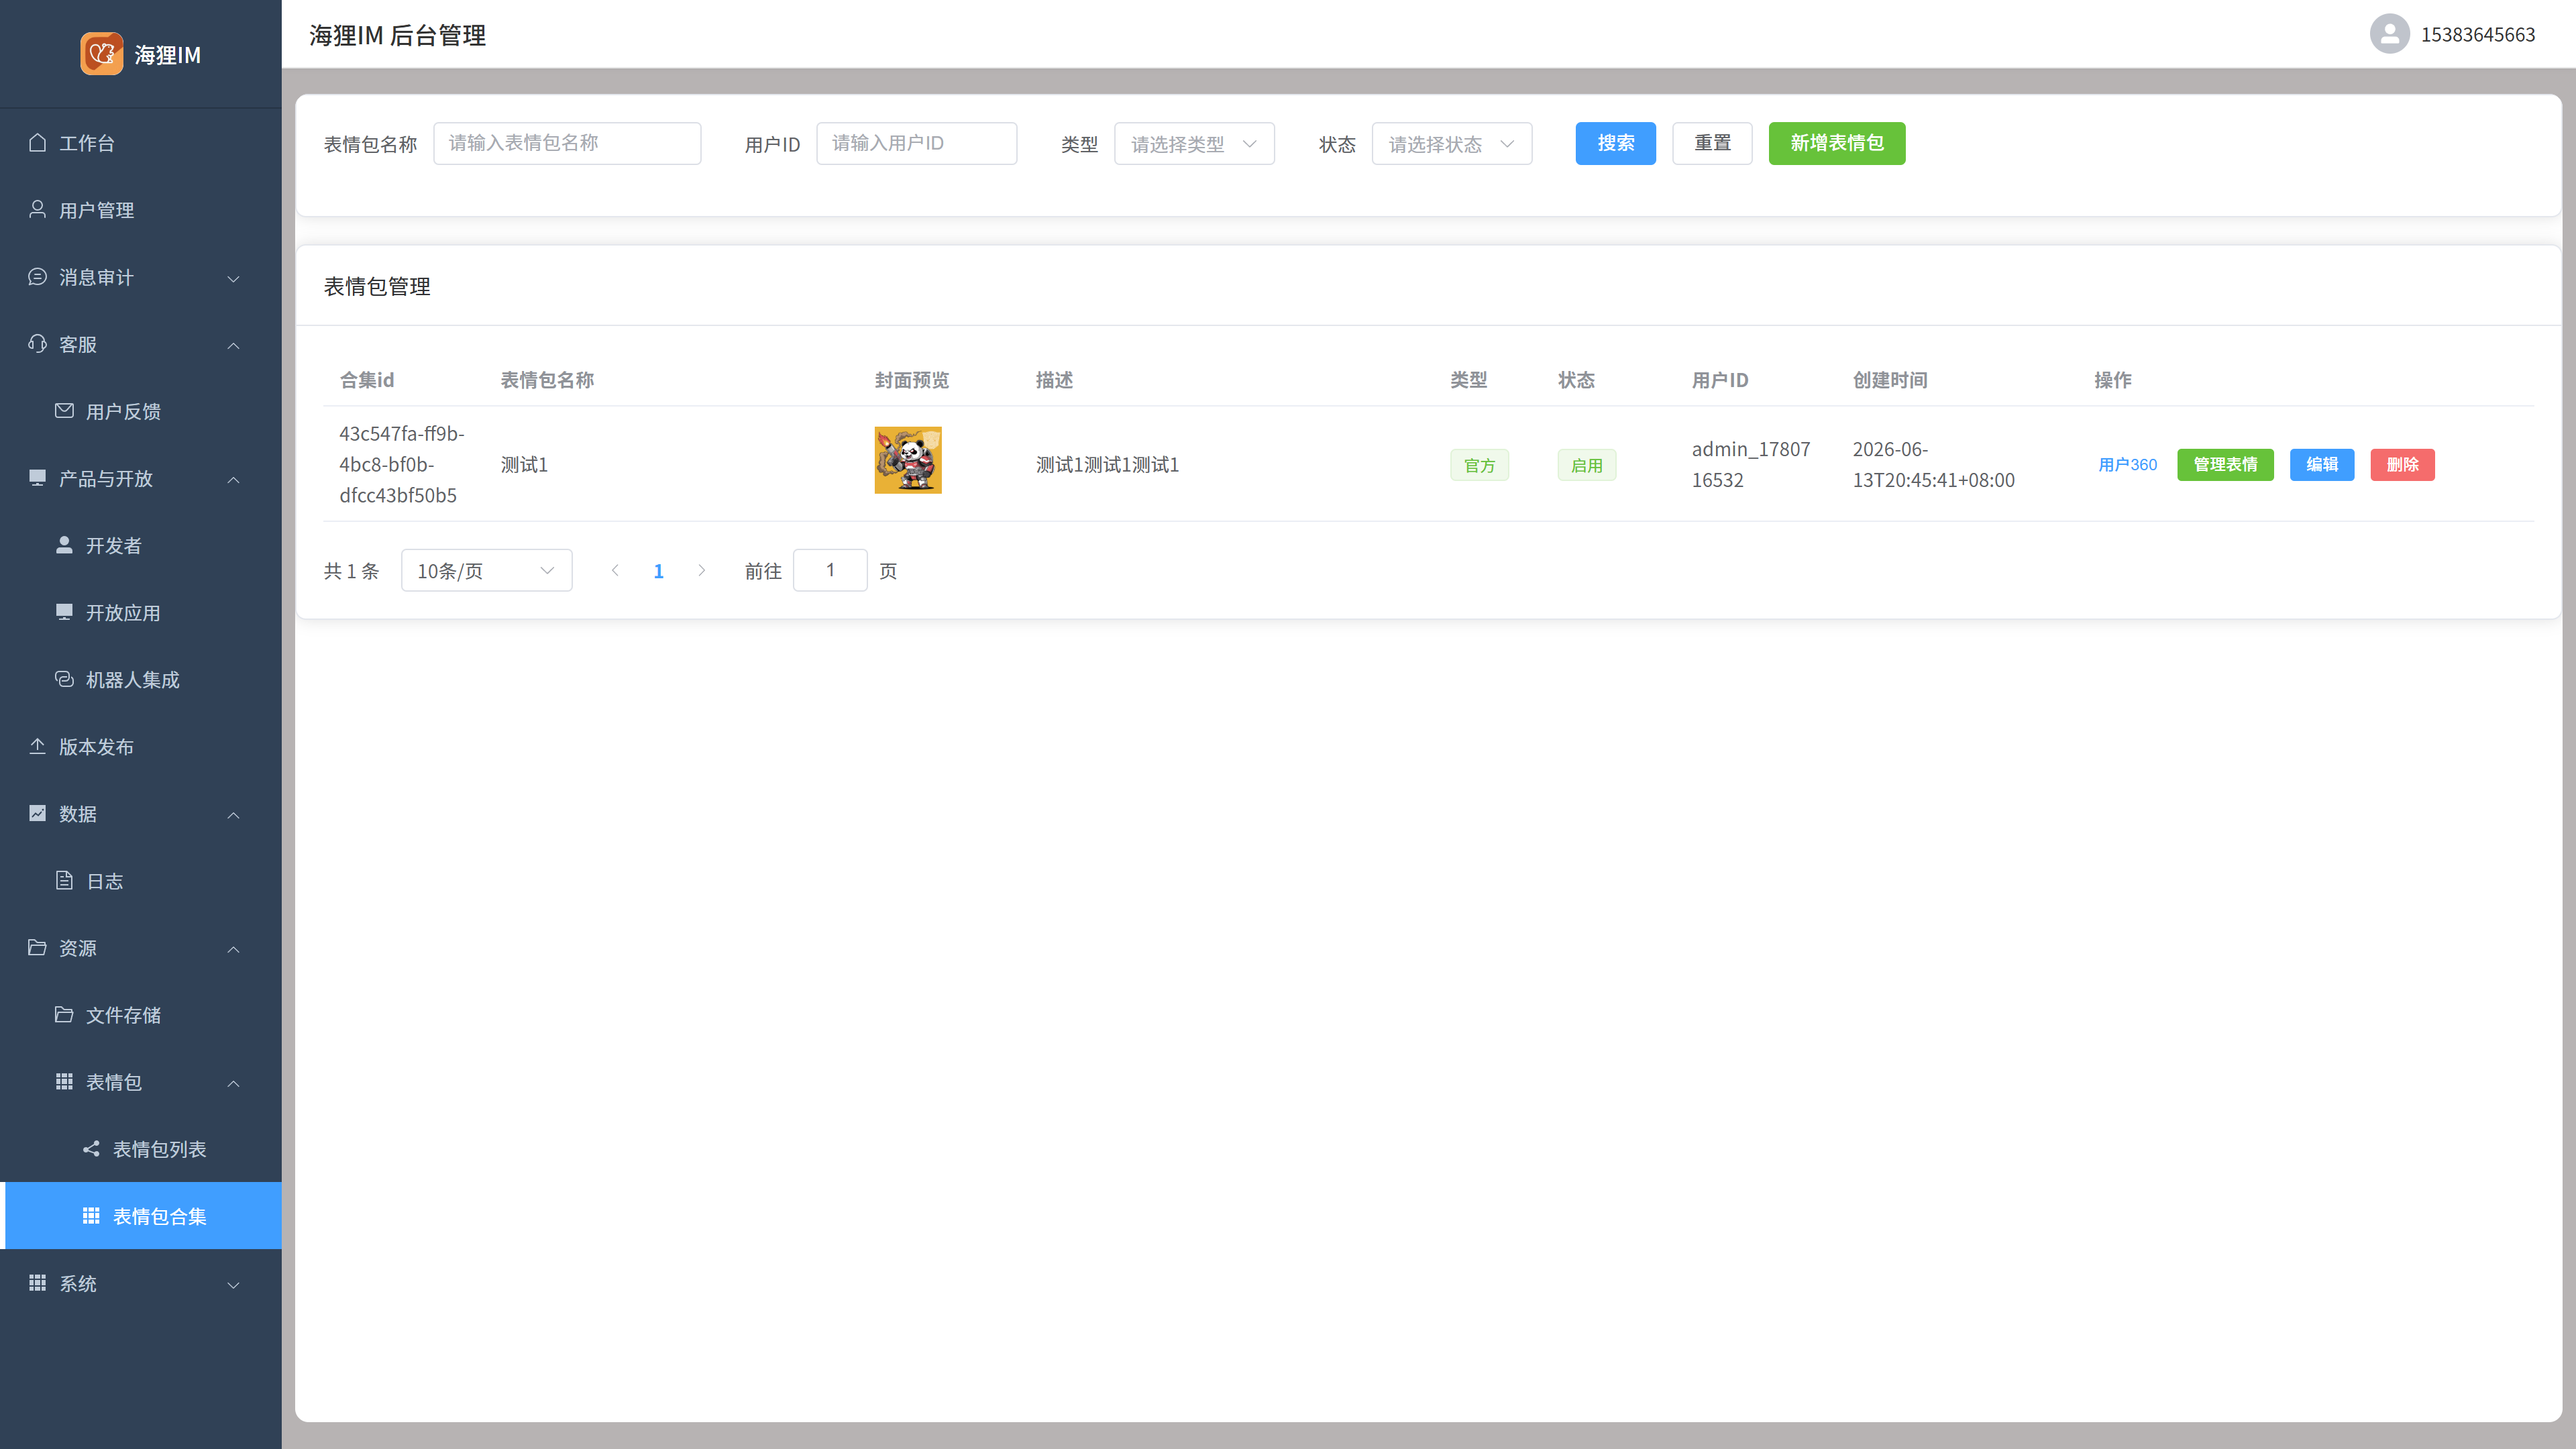Click the 消息审计 chat bubble icon

[x=37, y=276]
